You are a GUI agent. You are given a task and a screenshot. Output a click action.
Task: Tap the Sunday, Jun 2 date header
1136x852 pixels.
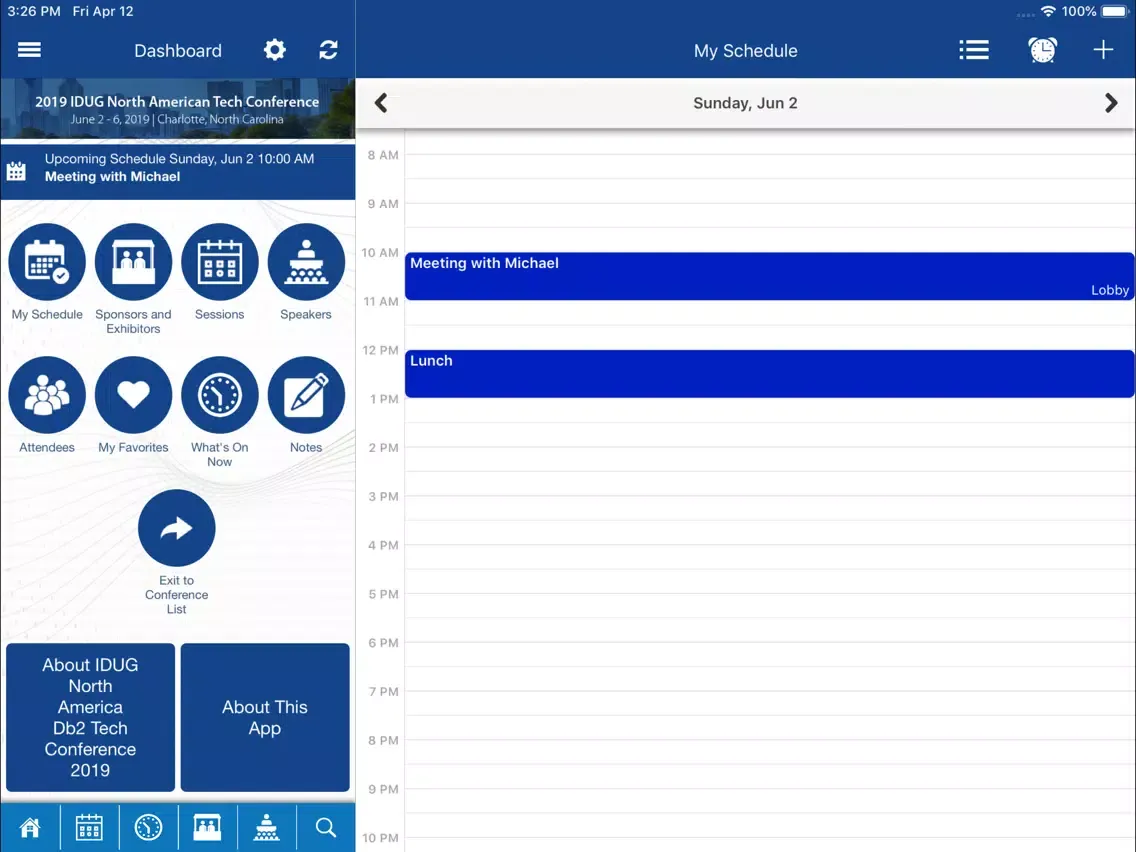click(745, 103)
